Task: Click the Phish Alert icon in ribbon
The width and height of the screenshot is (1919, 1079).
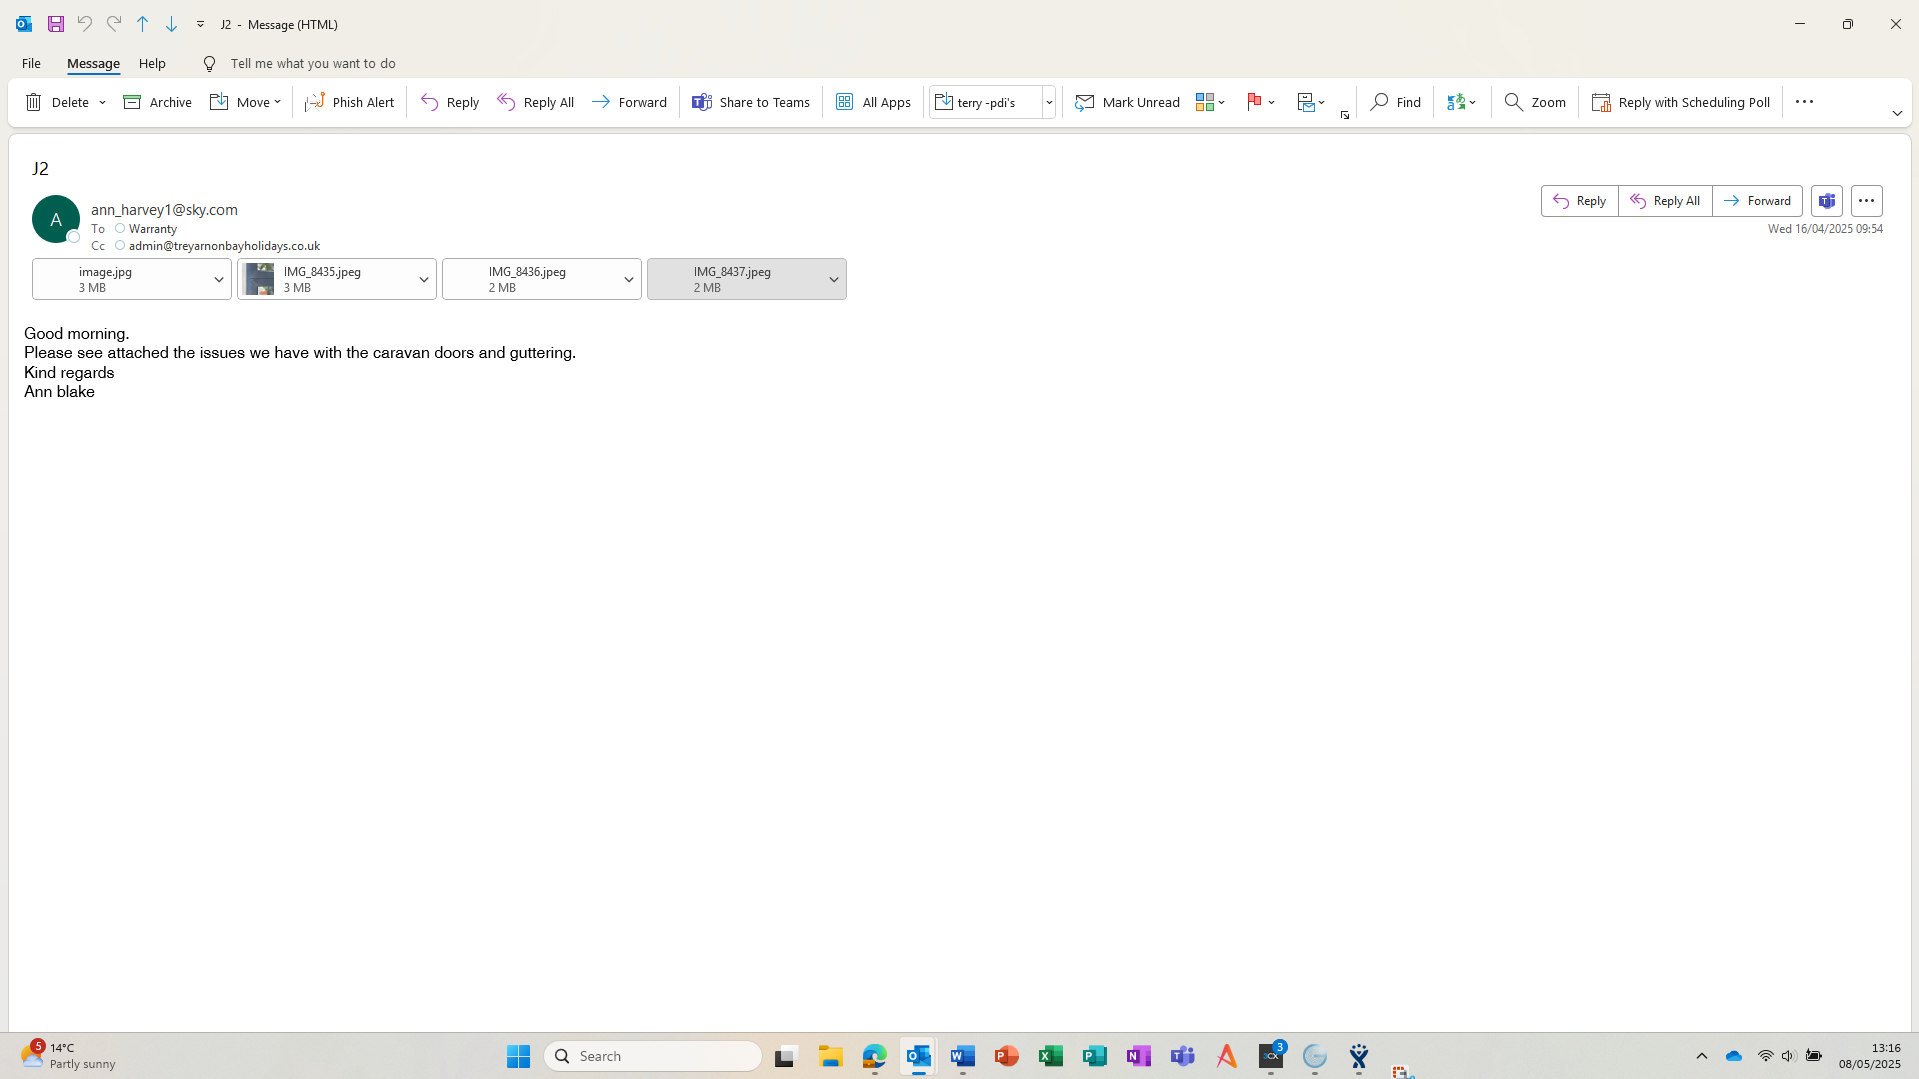Action: (315, 102)
